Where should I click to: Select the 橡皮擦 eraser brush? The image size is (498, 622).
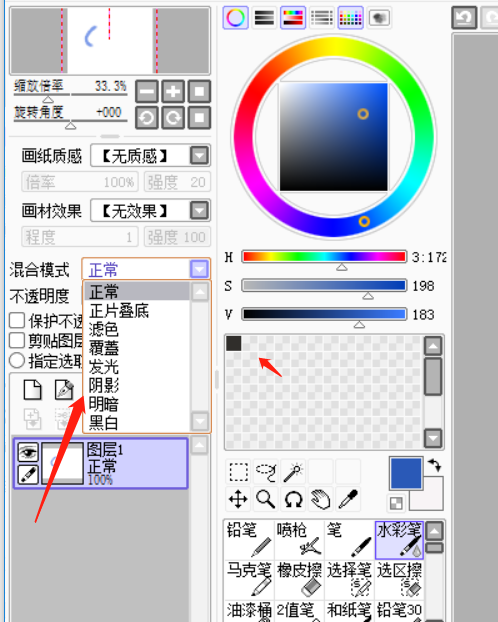point(300,579)
